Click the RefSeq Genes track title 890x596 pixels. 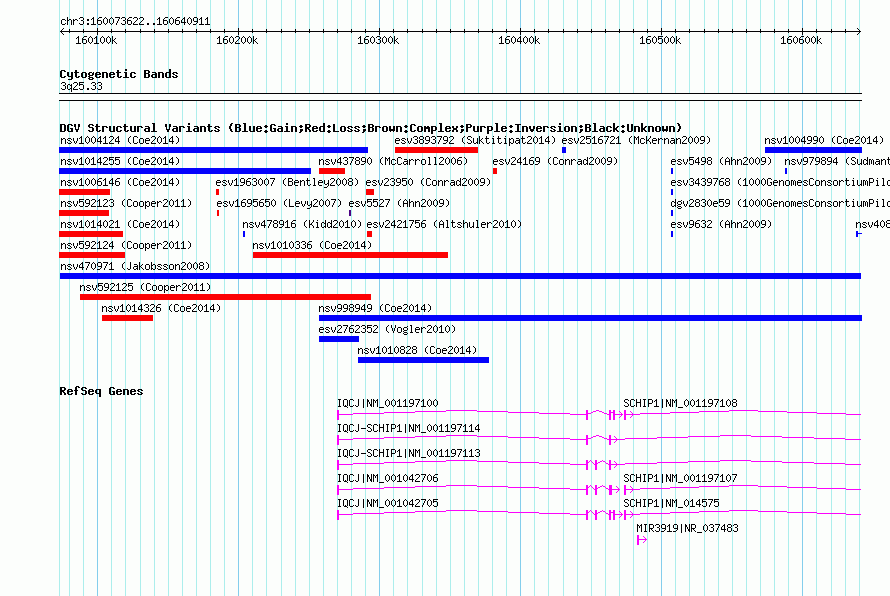click(x=101, y=391)
